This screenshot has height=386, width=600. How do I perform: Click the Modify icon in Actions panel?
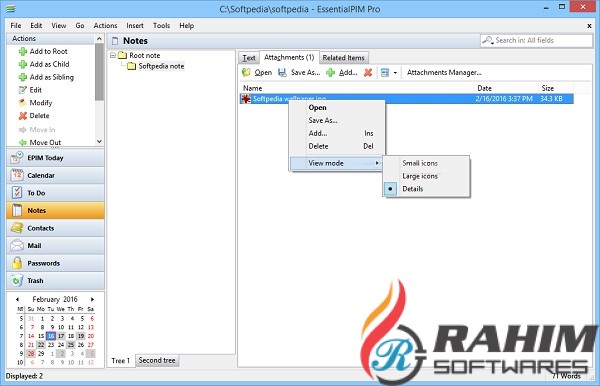click(23, 103)
